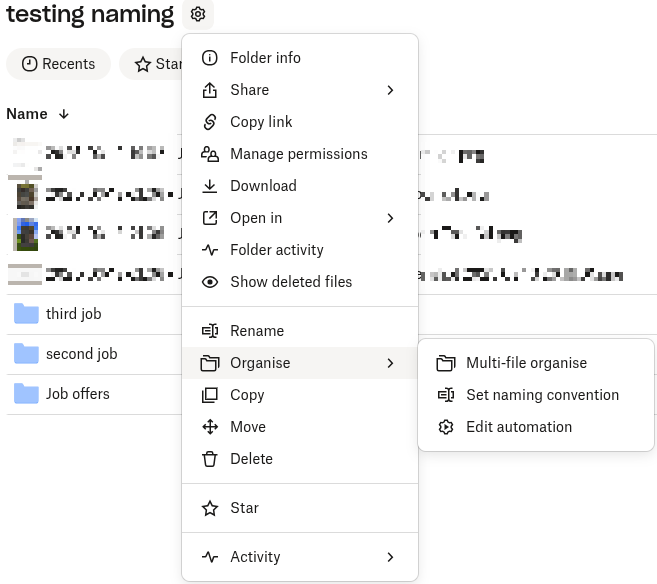Viewport: 657px width, 584px height.
Task: Click the Recents filter button
Action: coord(58,64)
